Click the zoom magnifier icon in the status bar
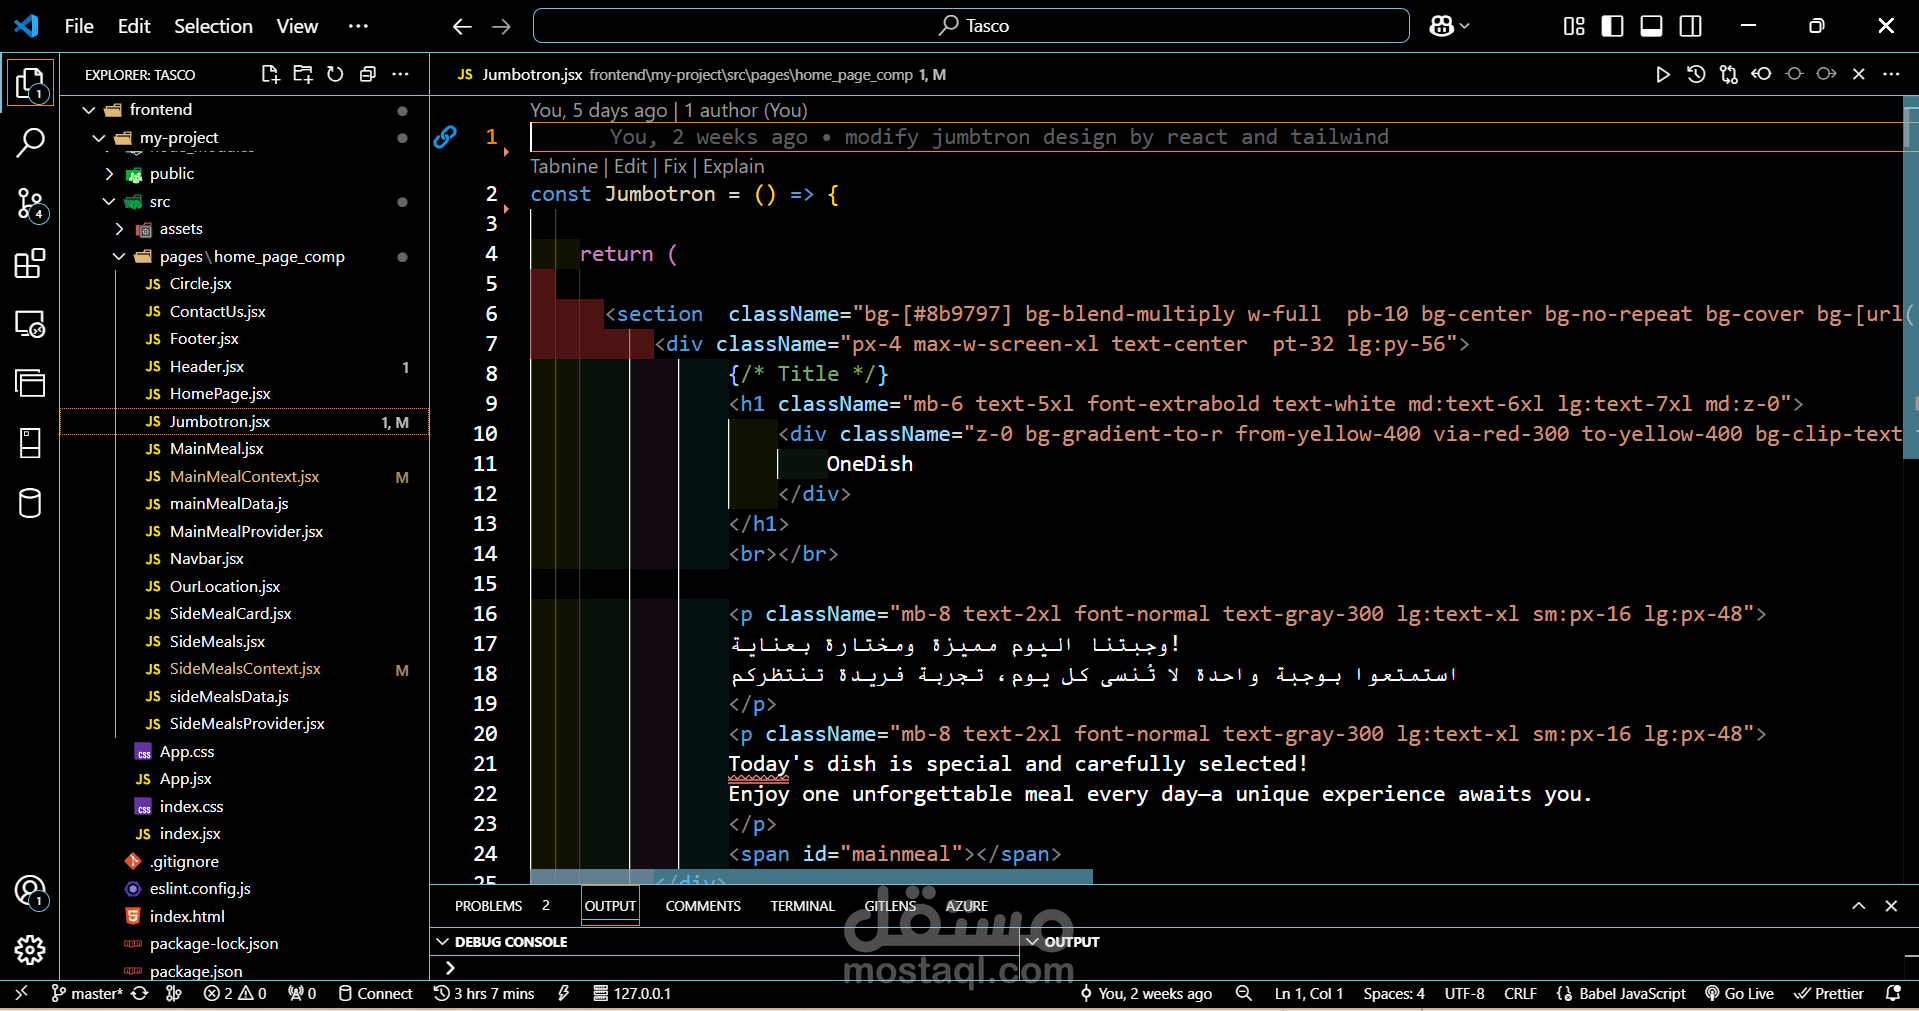This screenshot has height=1011, width=1919. 1243,993
